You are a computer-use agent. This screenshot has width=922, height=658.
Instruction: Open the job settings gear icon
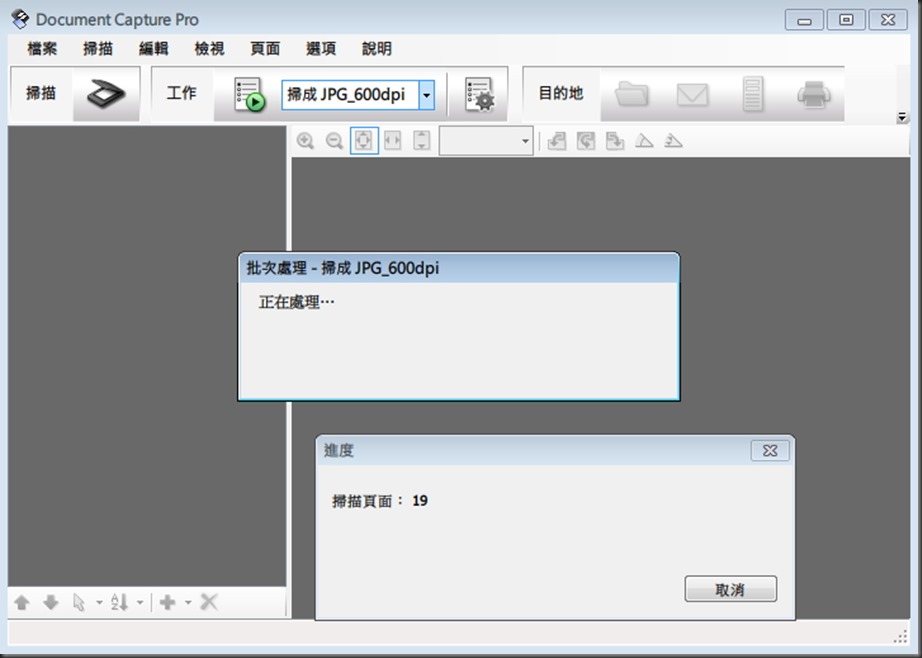tap(479, 93)
